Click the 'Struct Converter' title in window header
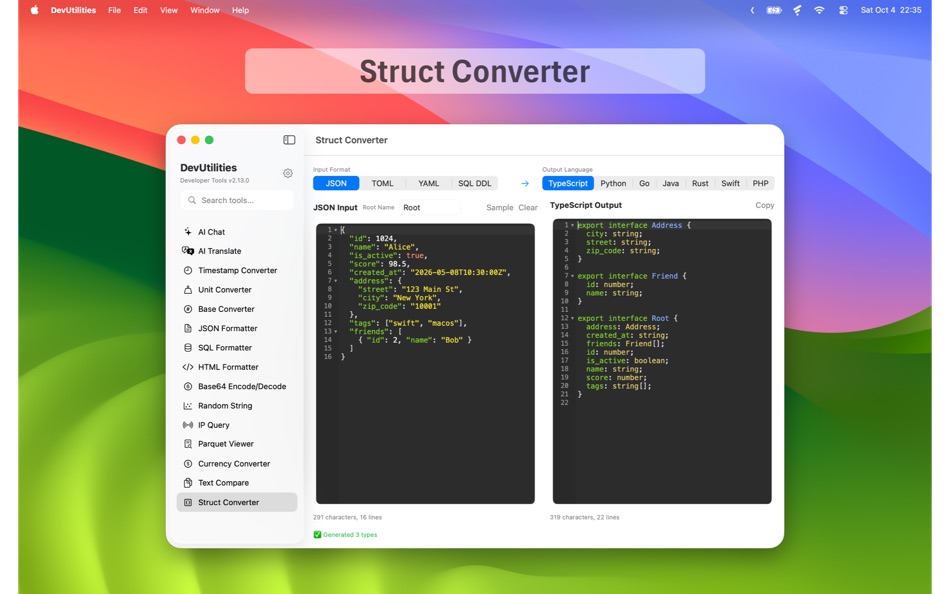The width and height of the screenshot is (950, 594). coord(351,140)
